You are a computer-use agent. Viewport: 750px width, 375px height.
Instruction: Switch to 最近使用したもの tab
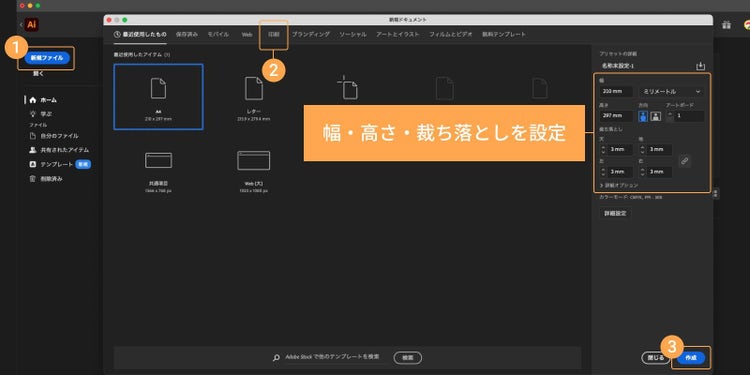click(x=141, y=34)
